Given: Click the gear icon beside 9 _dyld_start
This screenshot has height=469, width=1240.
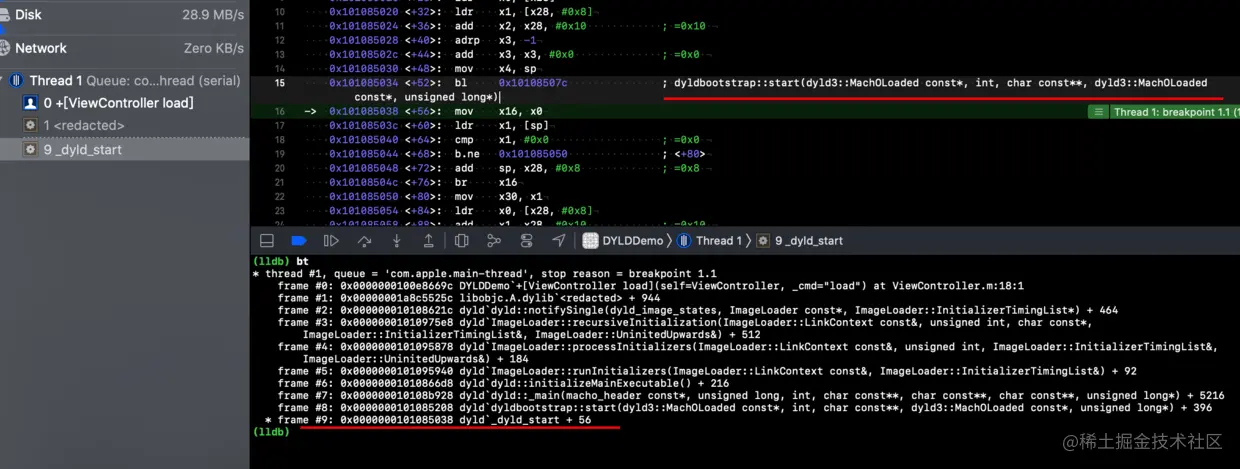Looking at the screenshot, I should click(31, 149).
